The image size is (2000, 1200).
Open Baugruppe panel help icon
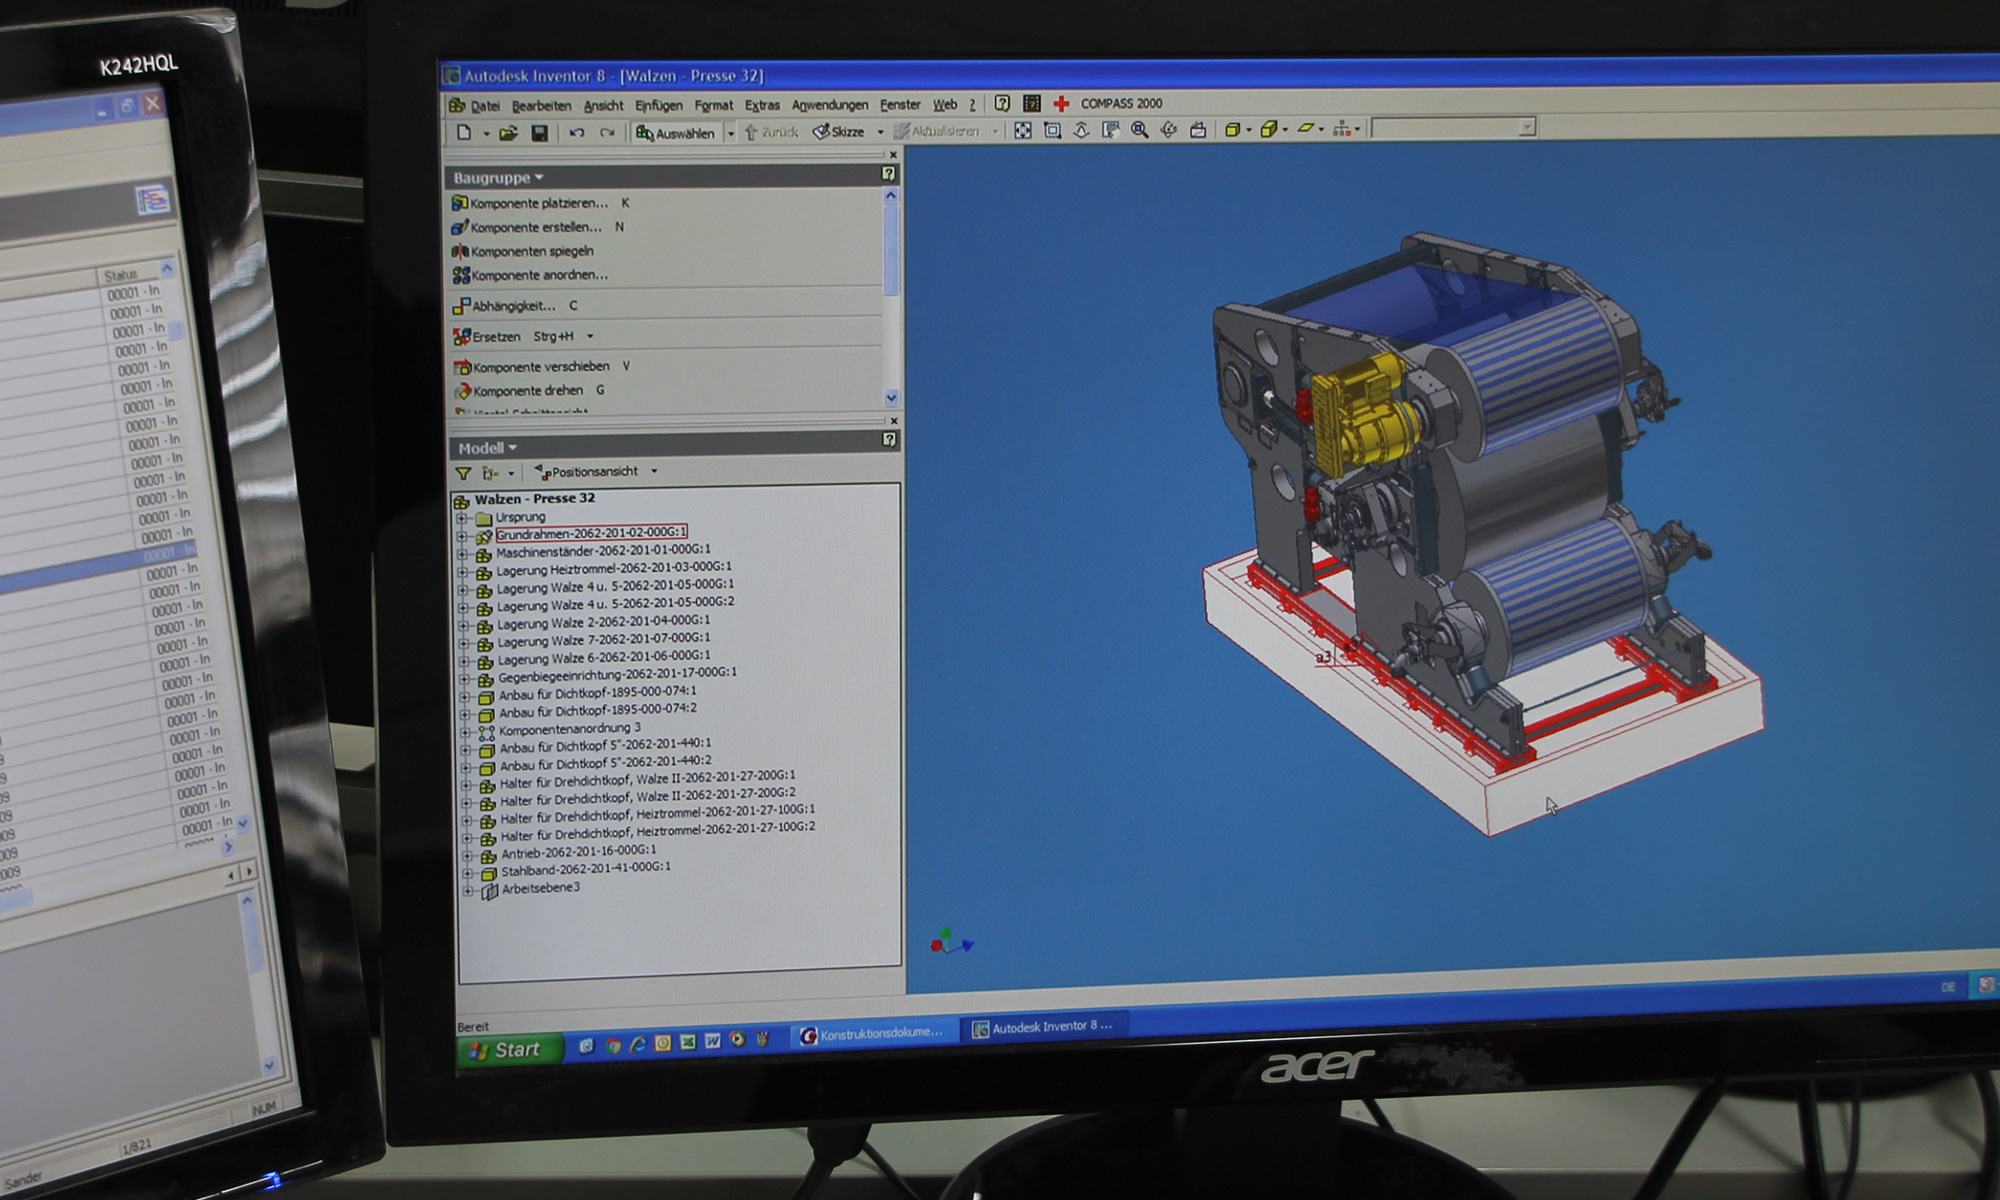coord(888,174)
